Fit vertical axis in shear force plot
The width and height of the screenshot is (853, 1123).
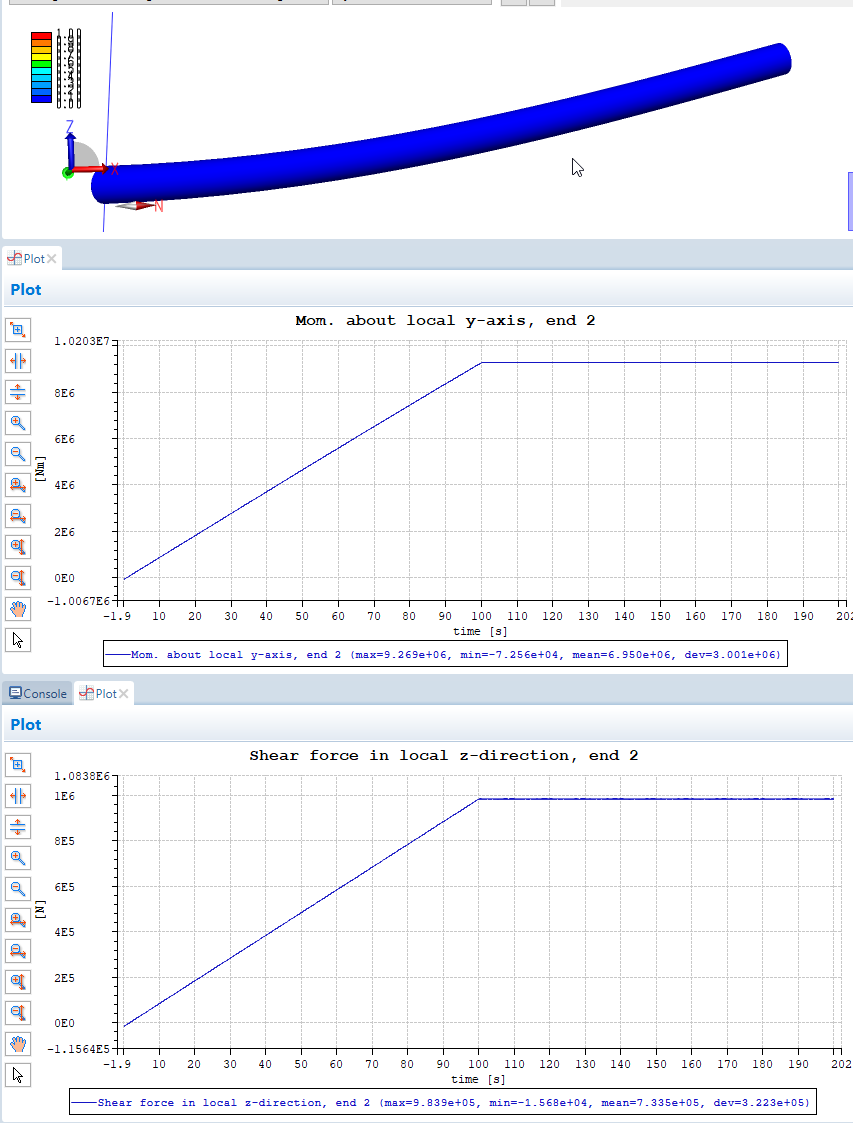pos(18,826)
